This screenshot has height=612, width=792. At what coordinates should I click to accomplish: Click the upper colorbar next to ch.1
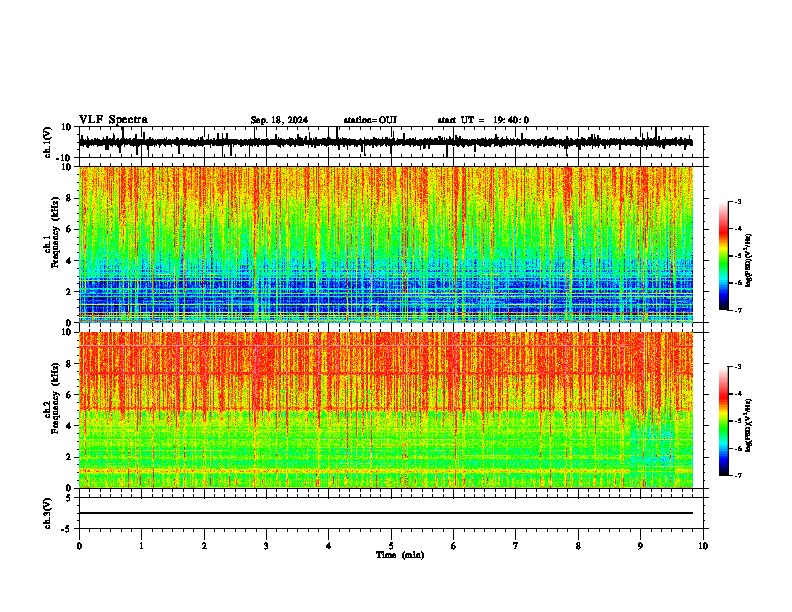tap(724, 256)
